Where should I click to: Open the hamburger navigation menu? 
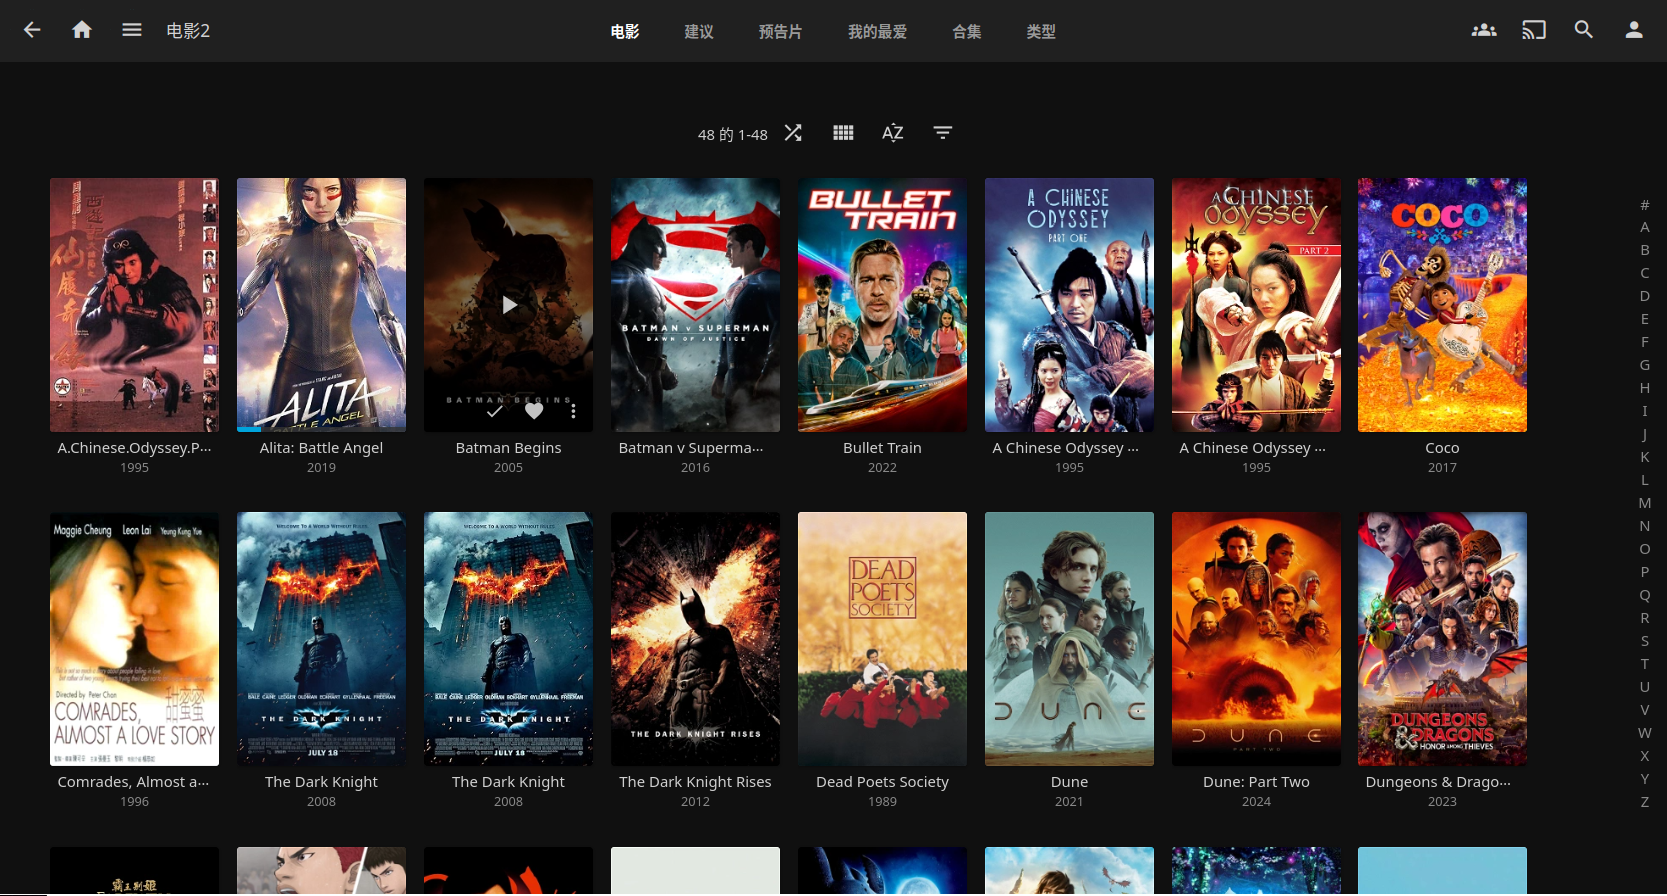pyautogui.click(x=132, y=30)
